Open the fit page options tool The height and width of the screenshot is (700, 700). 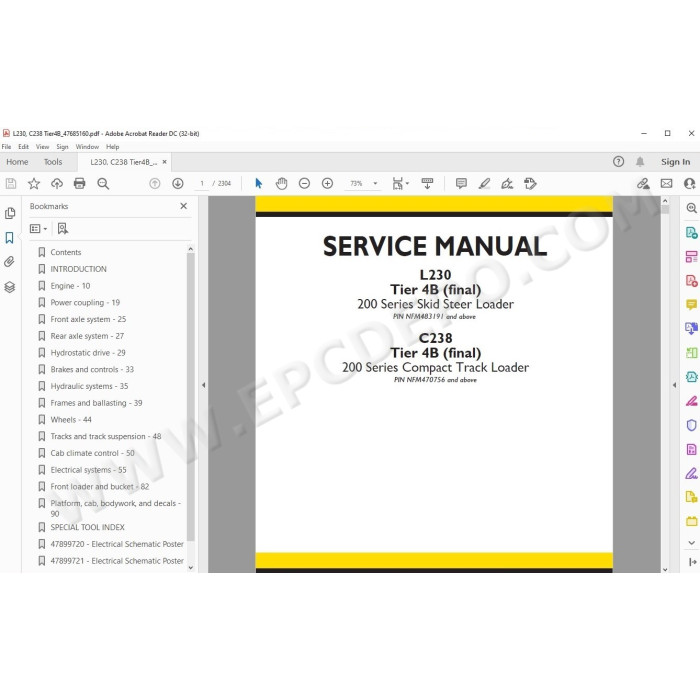400,183
